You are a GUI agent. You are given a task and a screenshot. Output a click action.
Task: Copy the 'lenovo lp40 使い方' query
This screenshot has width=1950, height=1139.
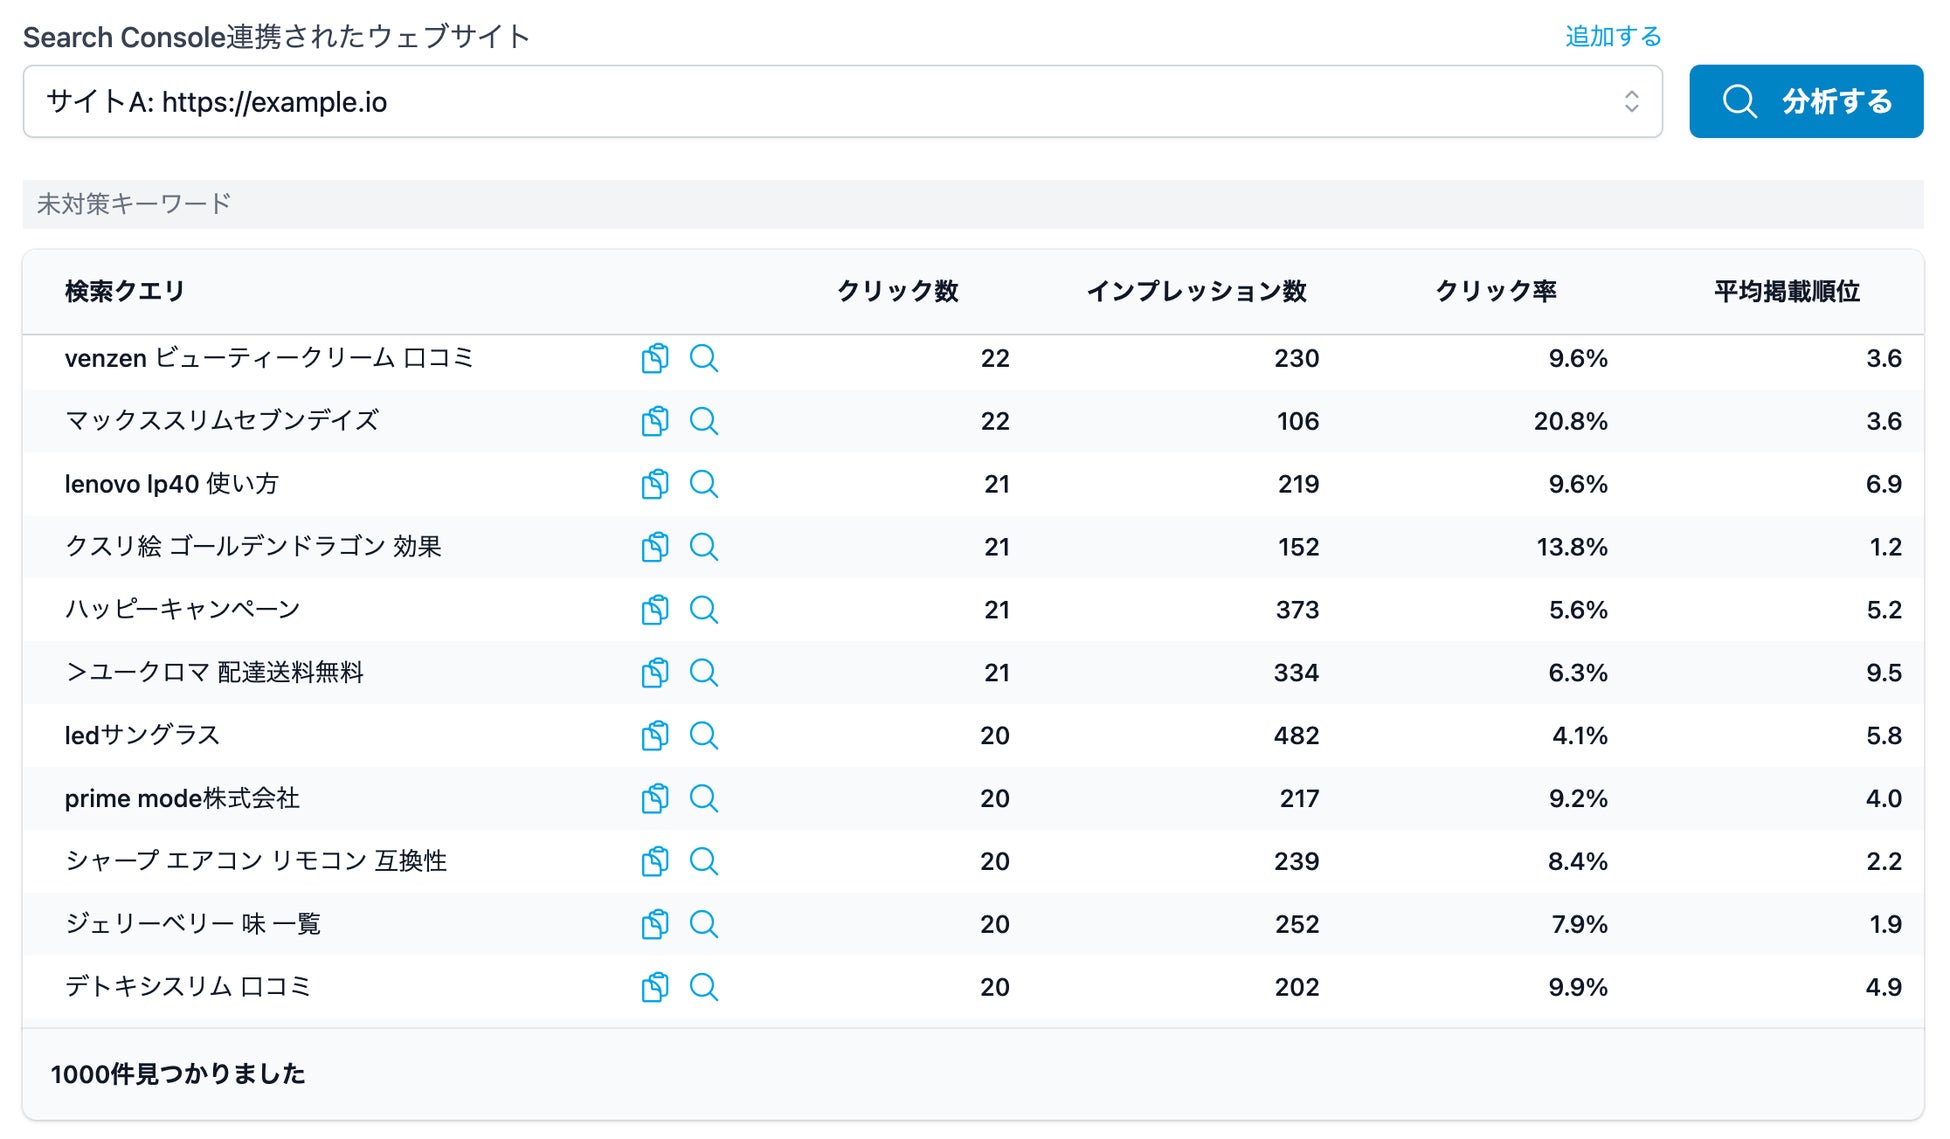point(655,484)
